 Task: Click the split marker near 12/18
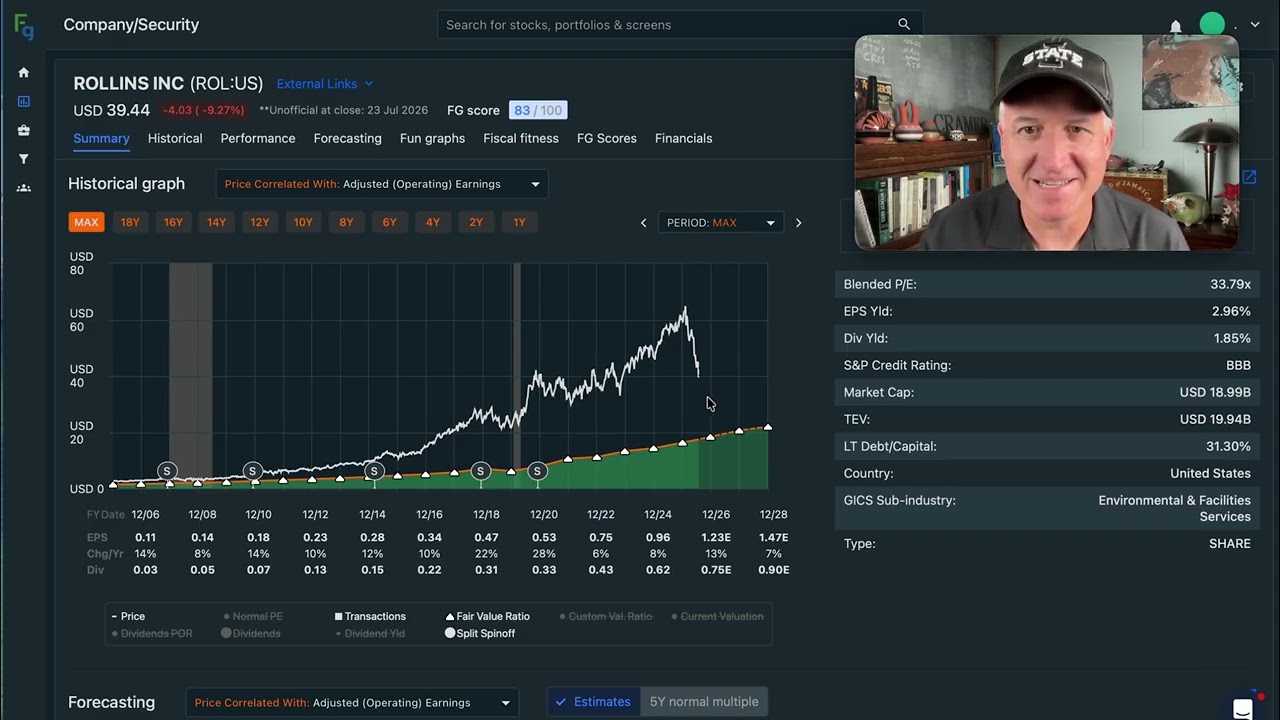coord(480,471)
